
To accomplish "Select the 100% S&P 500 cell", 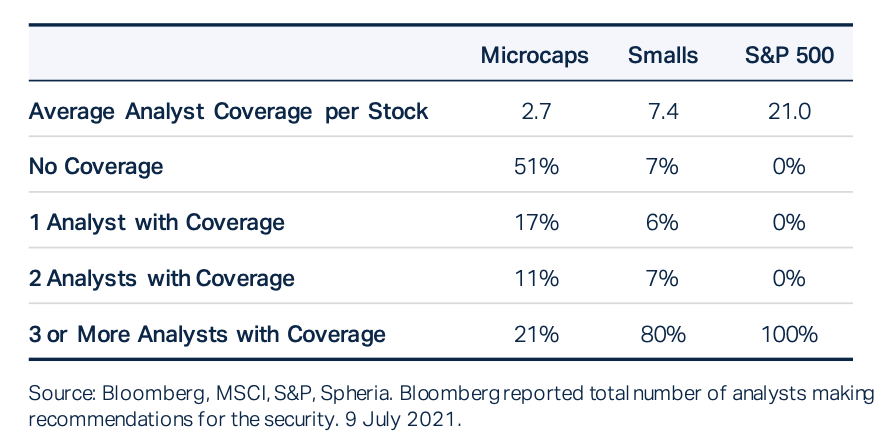I will point(789,333).
